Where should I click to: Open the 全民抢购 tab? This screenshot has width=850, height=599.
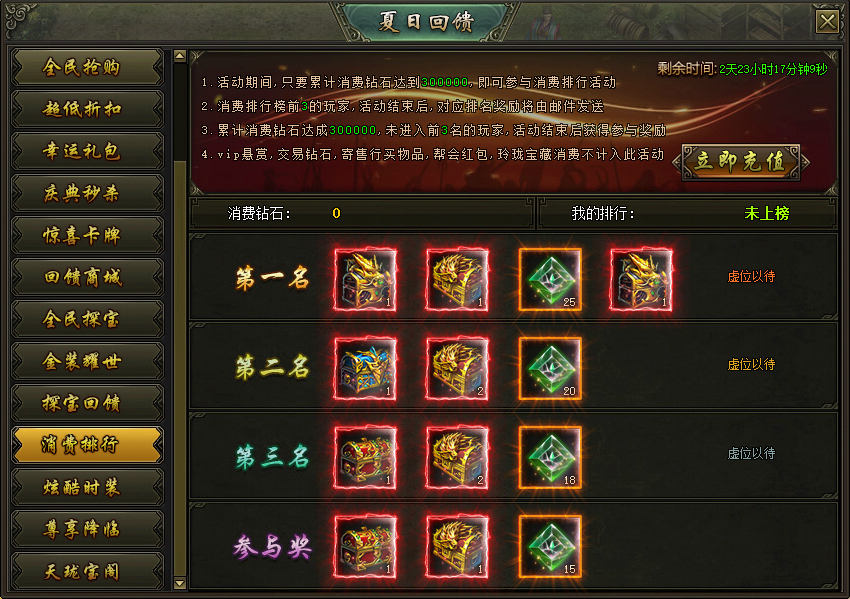pos(87,67)
